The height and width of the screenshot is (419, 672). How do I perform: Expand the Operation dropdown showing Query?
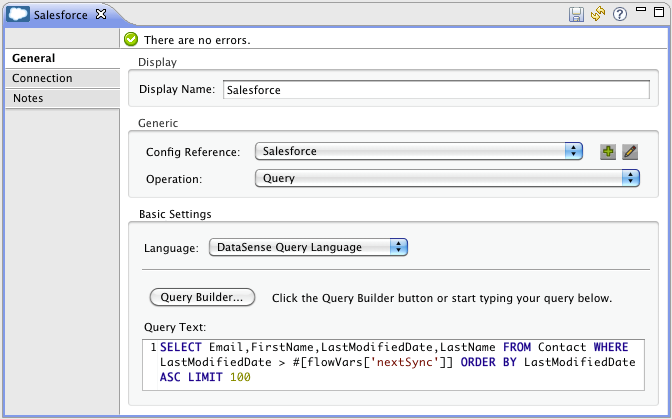pos(446,178)
